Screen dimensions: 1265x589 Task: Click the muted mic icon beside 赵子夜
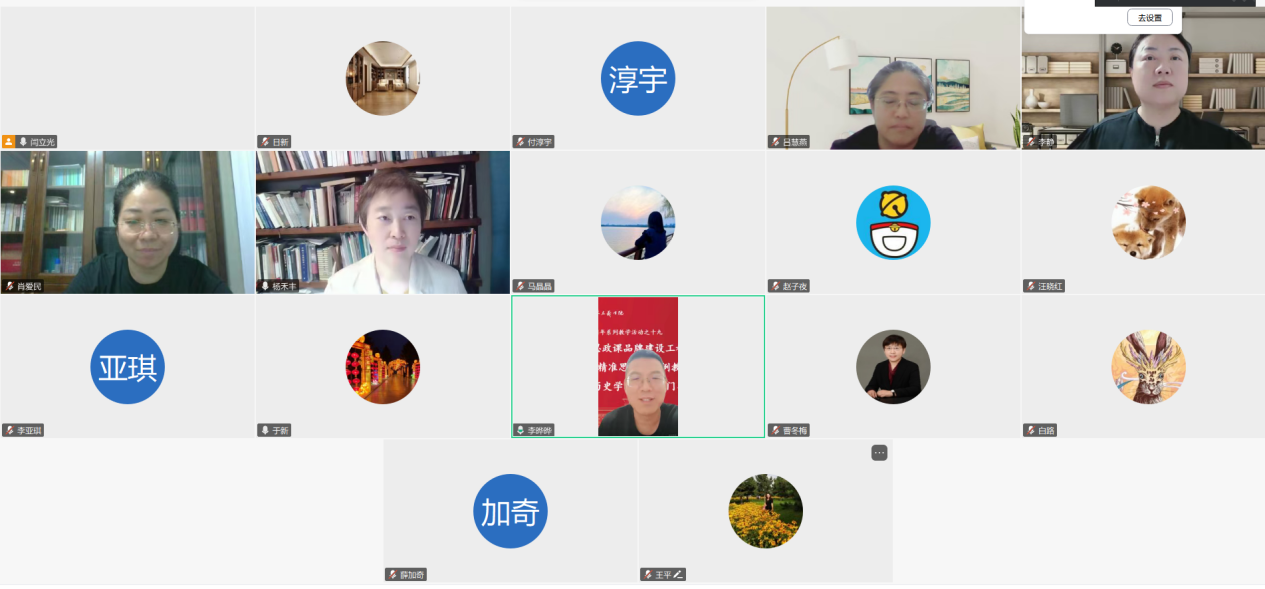776,286
